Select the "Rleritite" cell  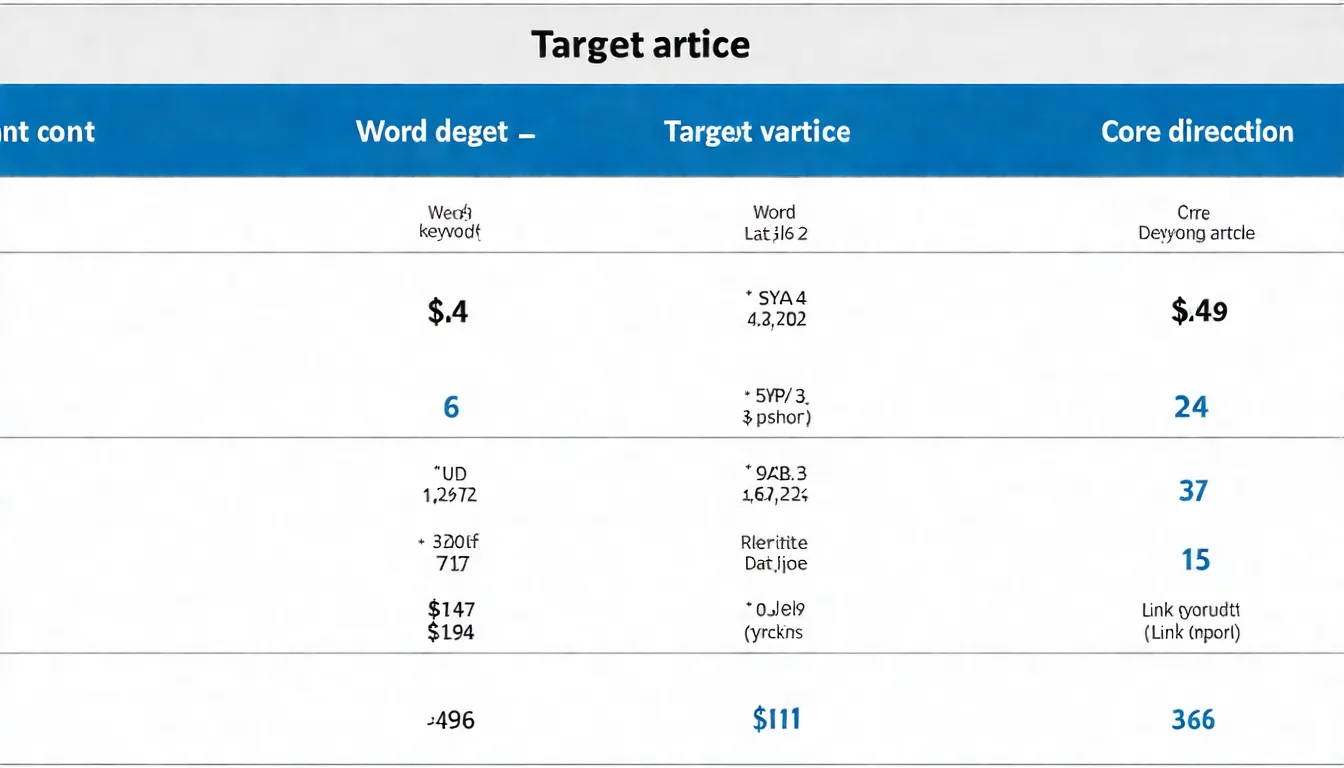[x=774, y=543]
